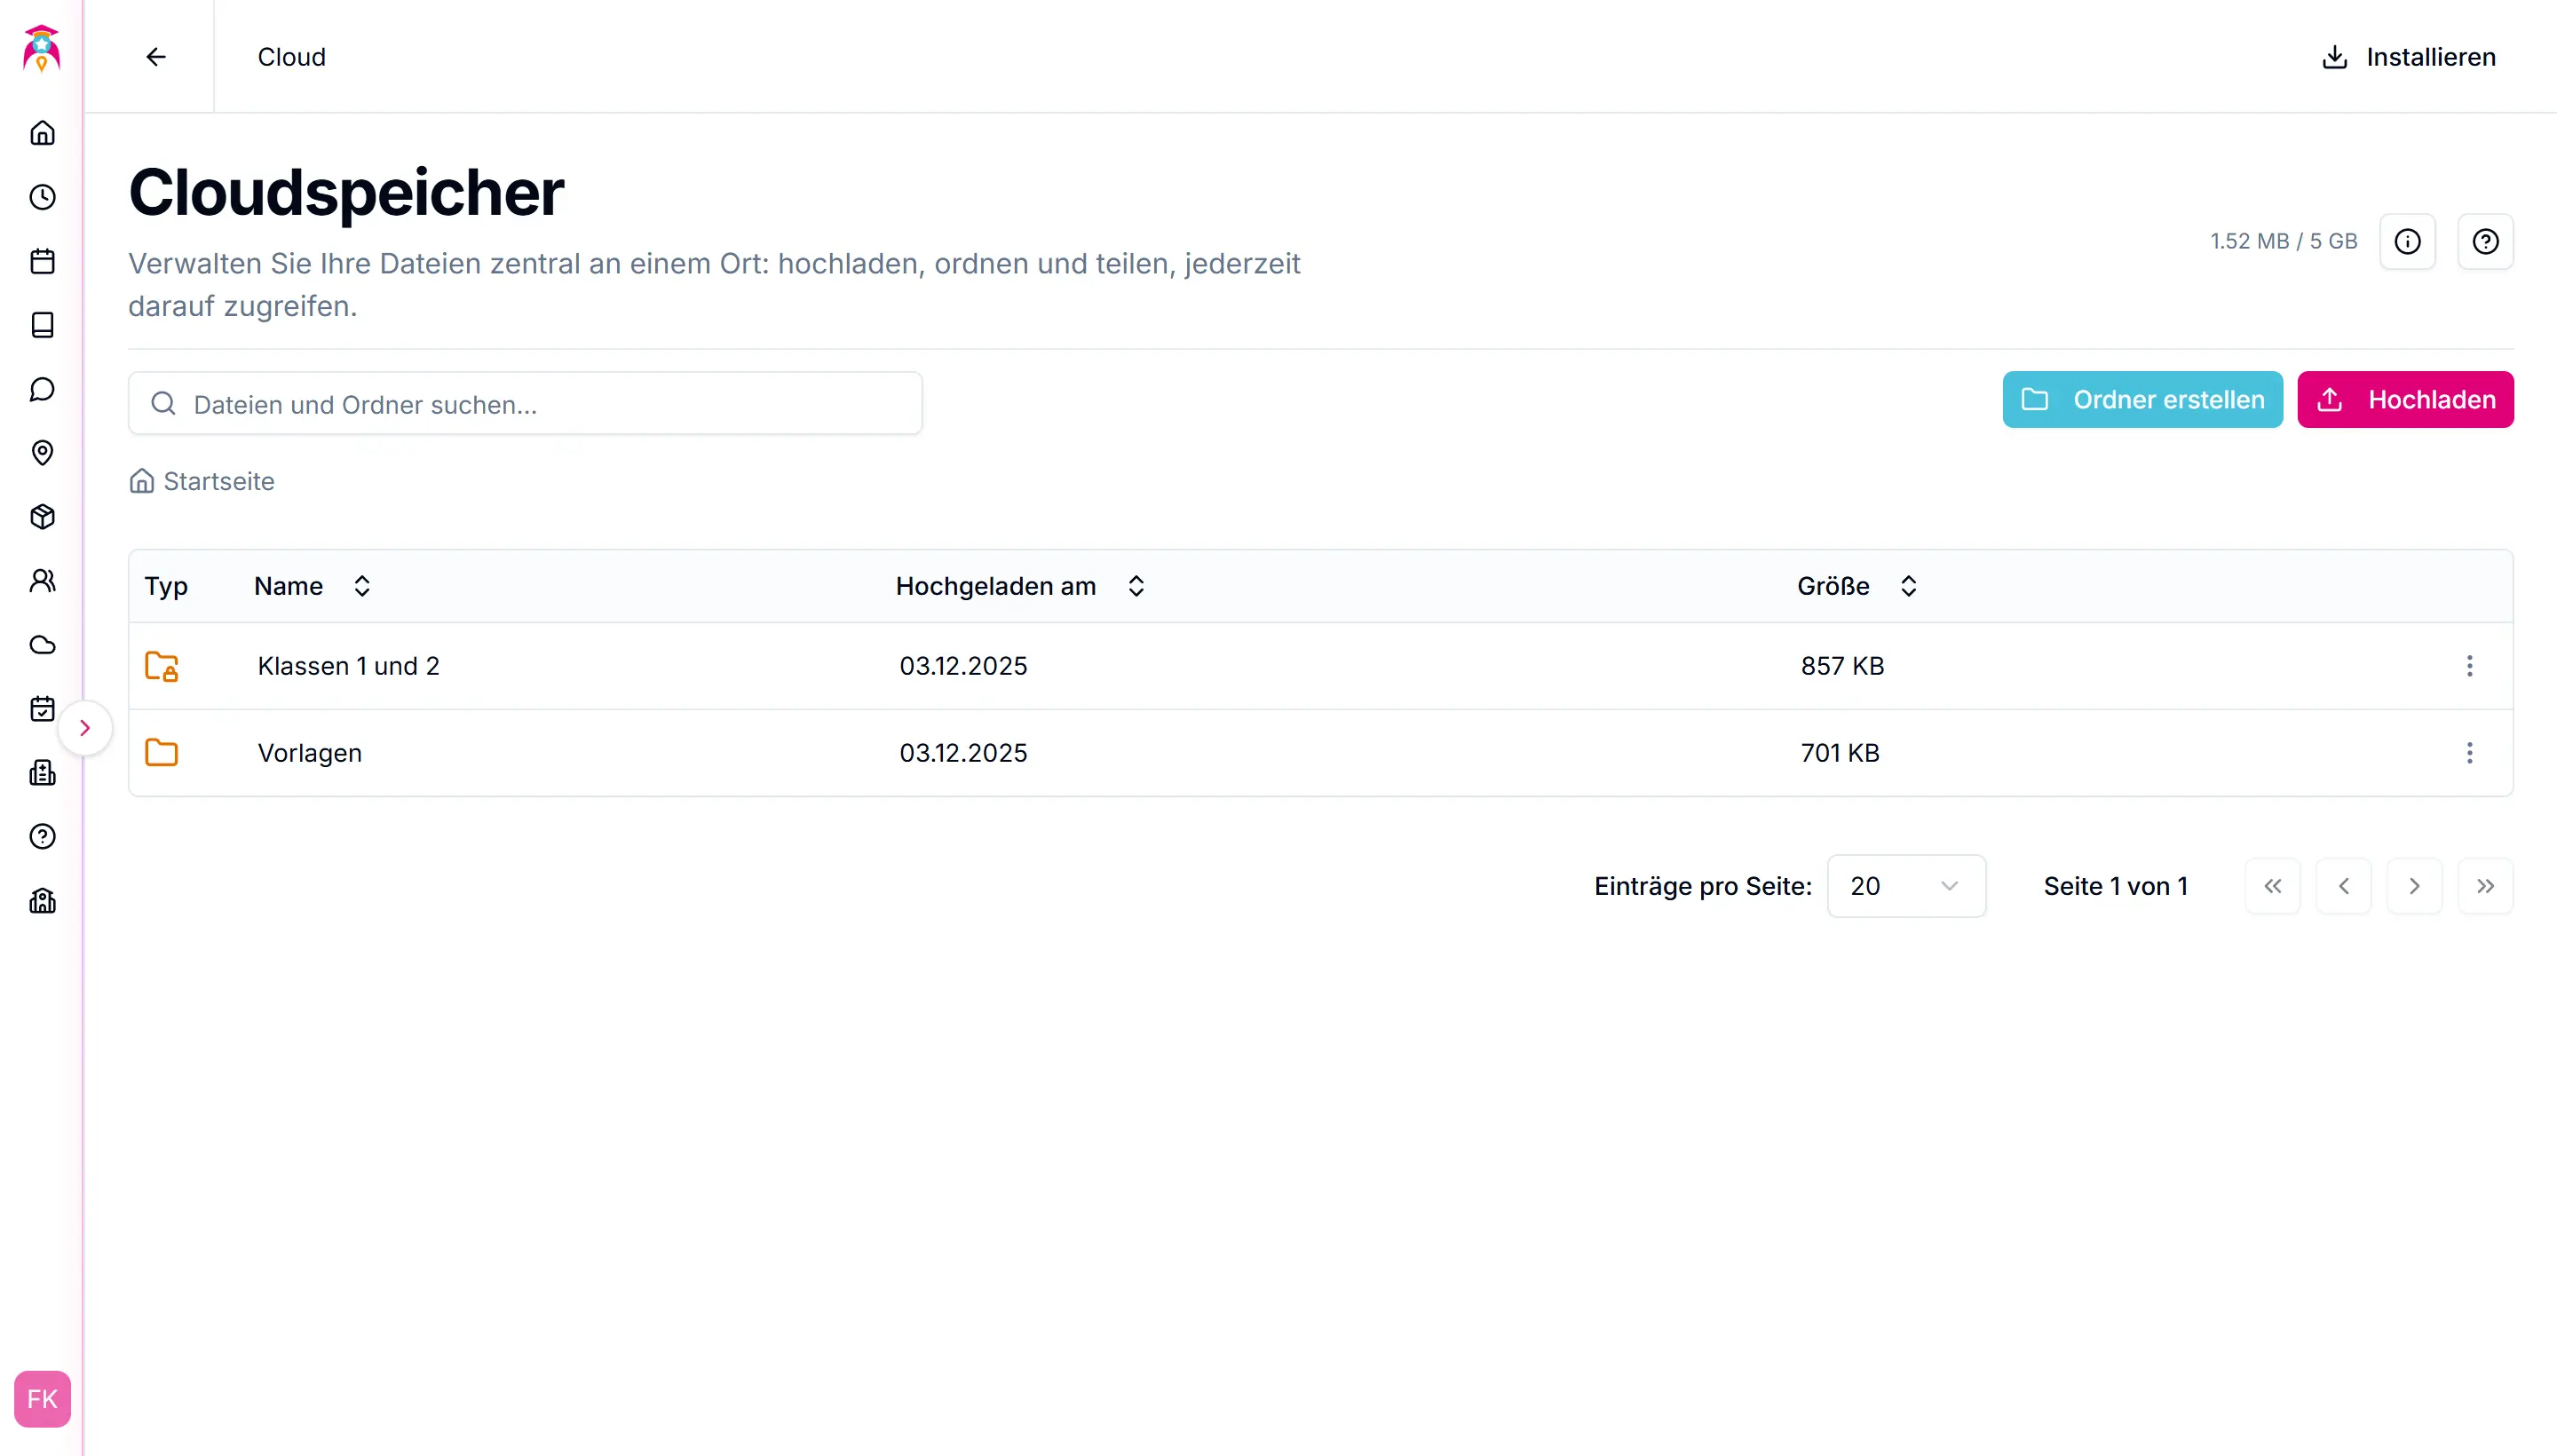Open the chat bubble sidebar icon
This screenshot has height=1456, width=2557.
(x=42, y=389)
